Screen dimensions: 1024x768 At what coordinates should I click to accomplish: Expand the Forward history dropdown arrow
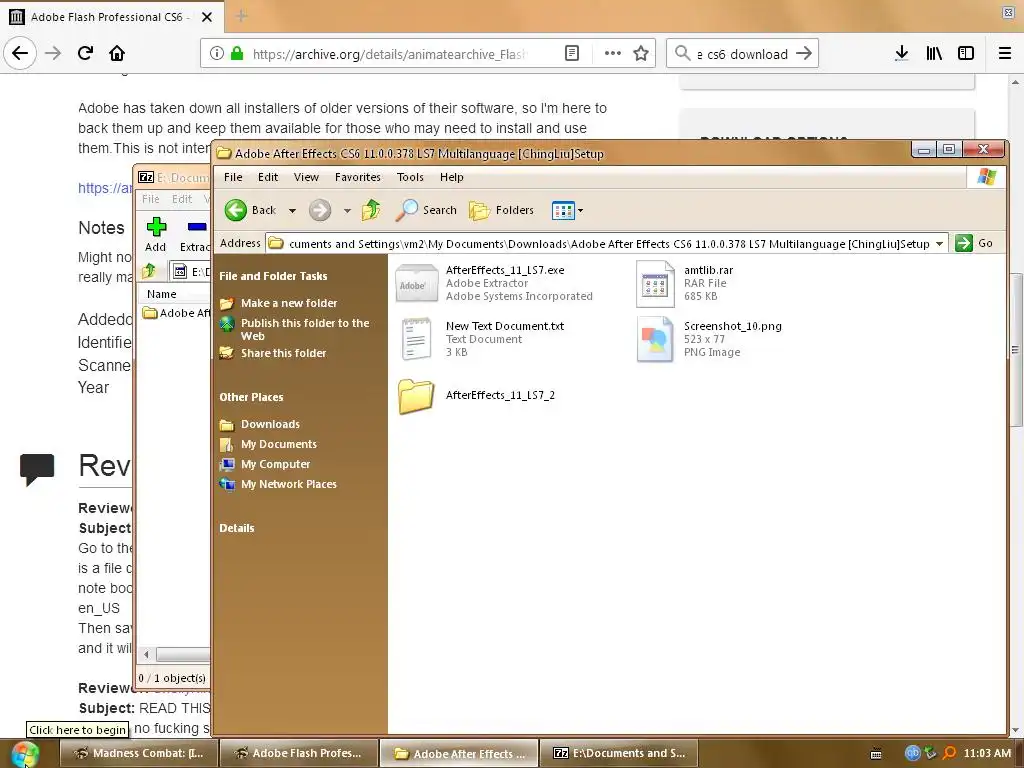point(347,211)
